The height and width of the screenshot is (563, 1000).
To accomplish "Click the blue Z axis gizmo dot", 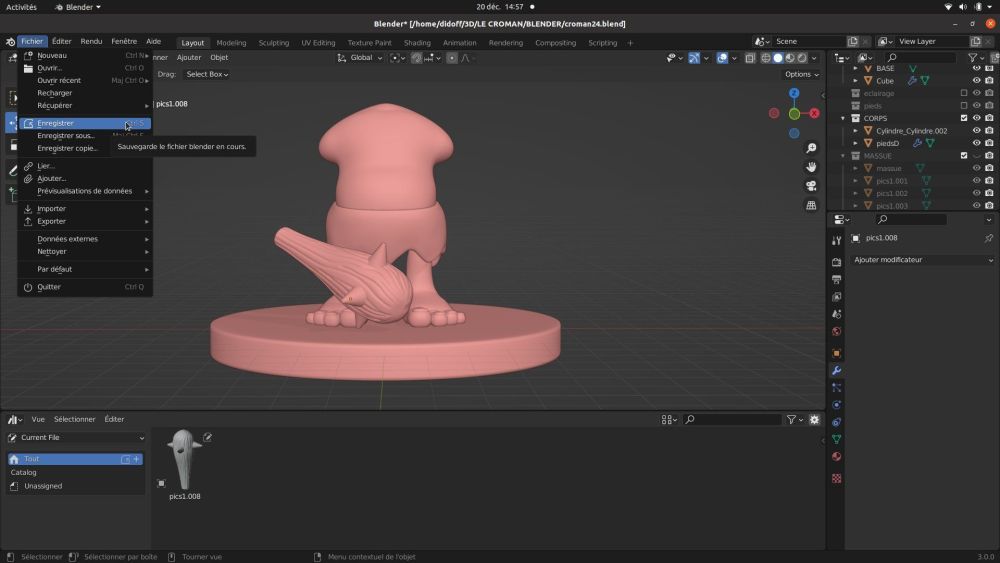I will [794, 93].
